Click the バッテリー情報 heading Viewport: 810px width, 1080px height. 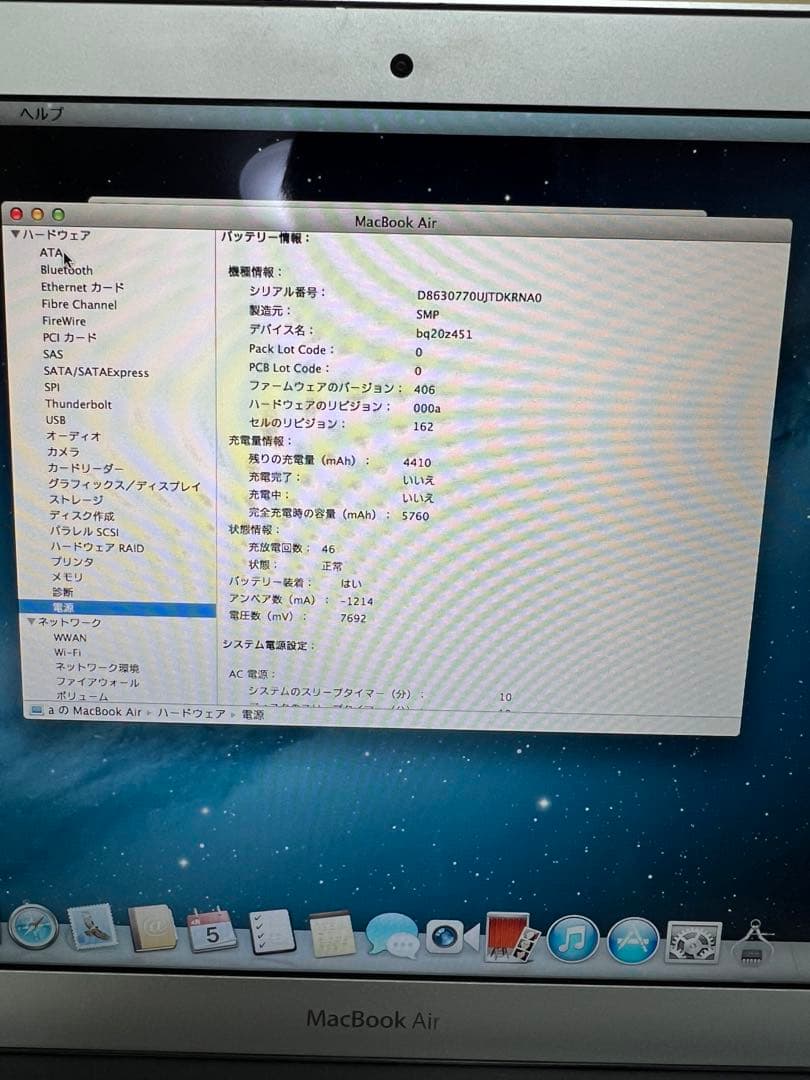pos(265,238)
